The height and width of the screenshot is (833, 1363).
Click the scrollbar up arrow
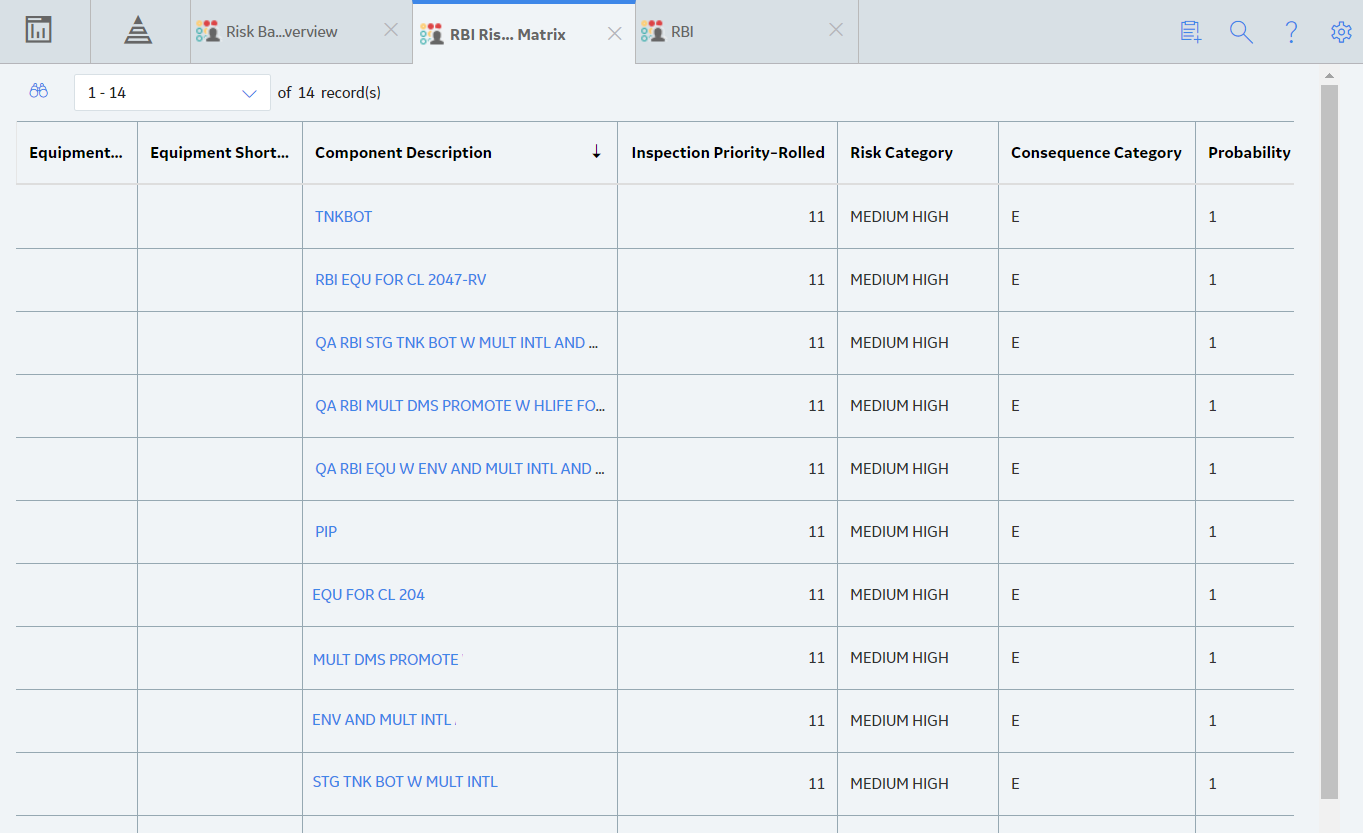click(x=1329, y=76)
